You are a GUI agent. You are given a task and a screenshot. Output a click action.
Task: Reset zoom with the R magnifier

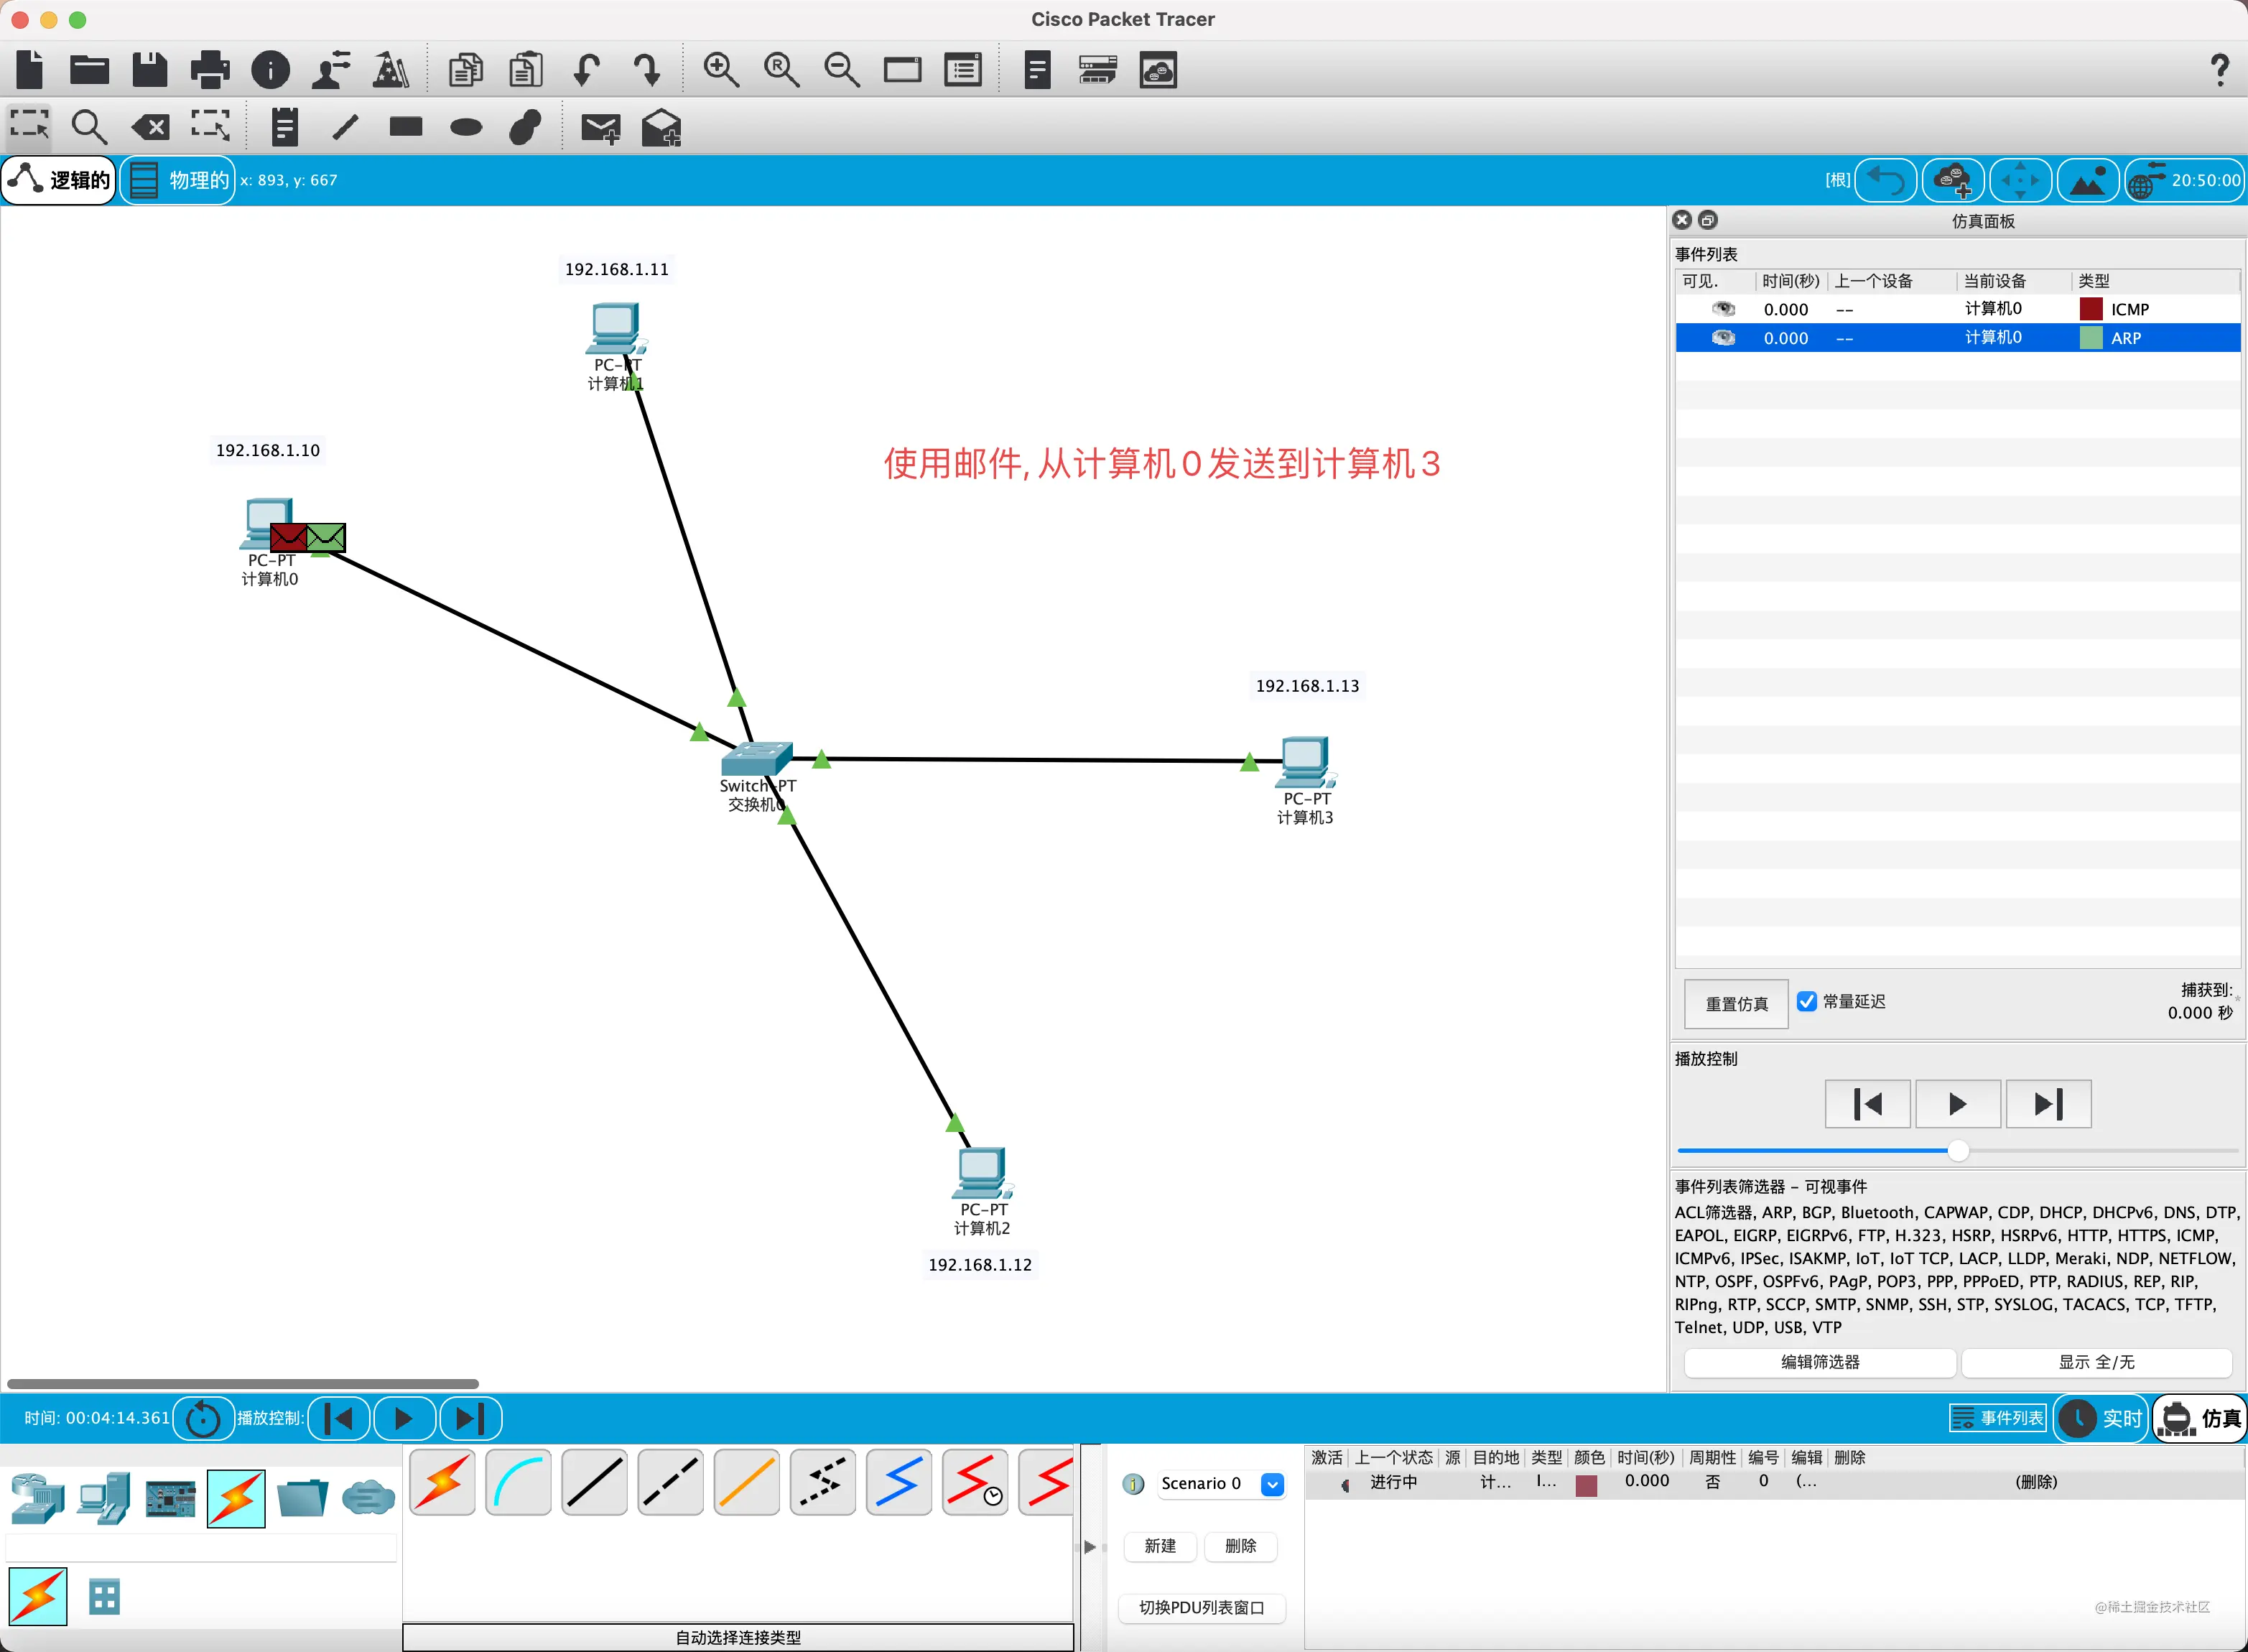[x=781, y=70]
